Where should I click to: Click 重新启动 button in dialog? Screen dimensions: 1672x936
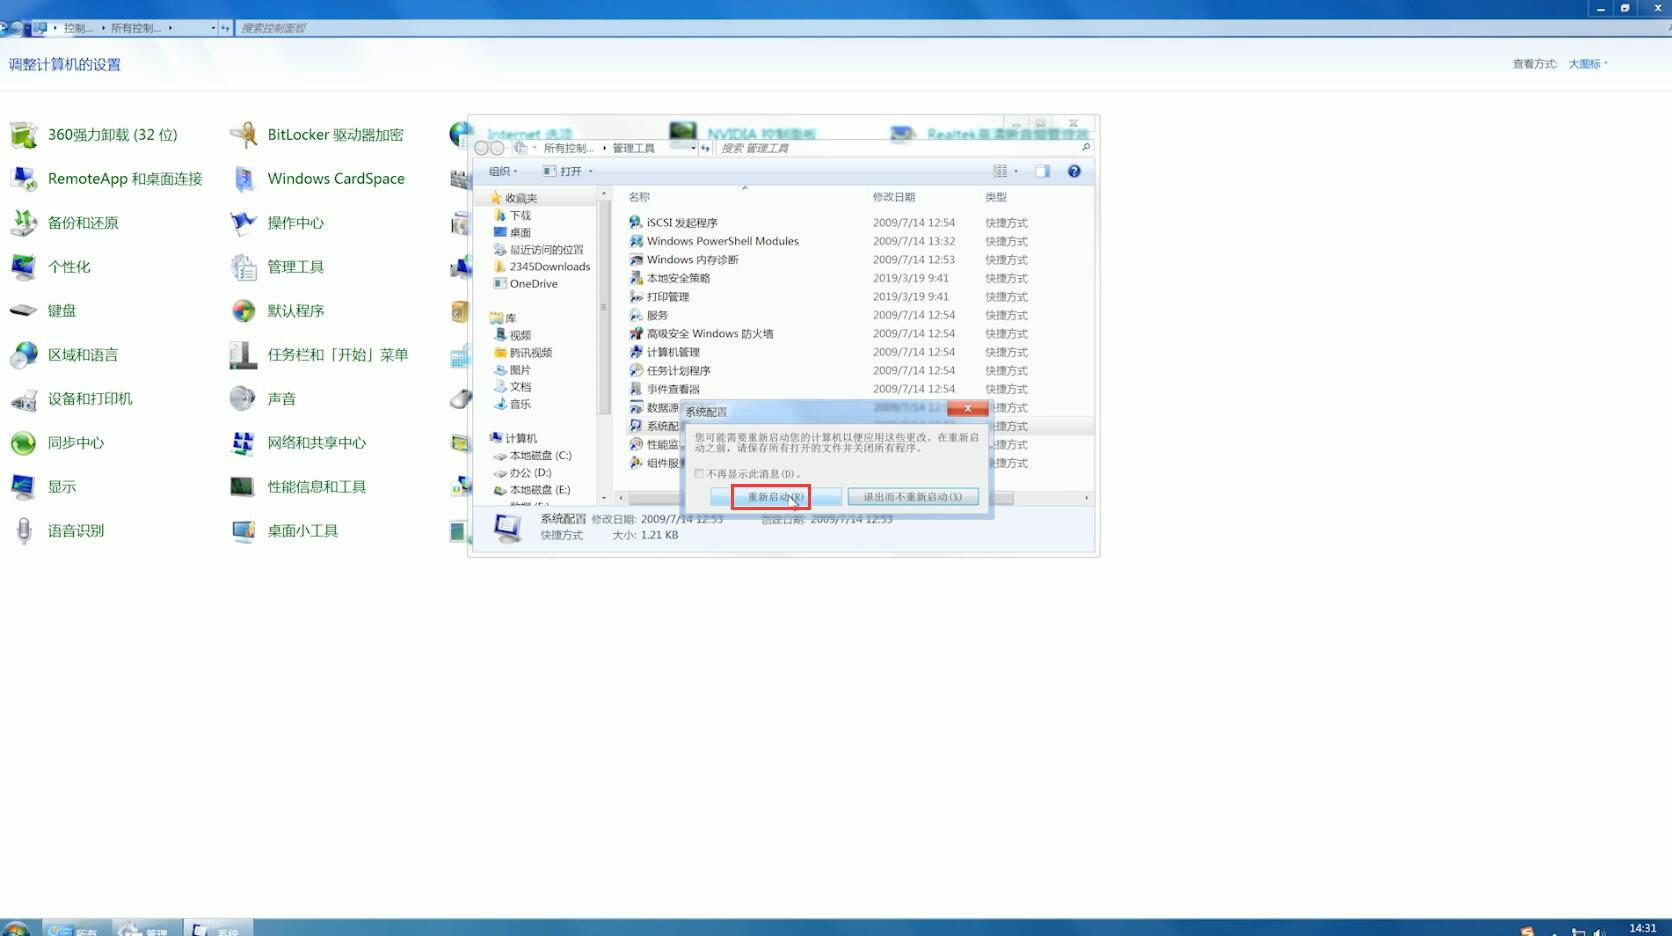[775, 497]
